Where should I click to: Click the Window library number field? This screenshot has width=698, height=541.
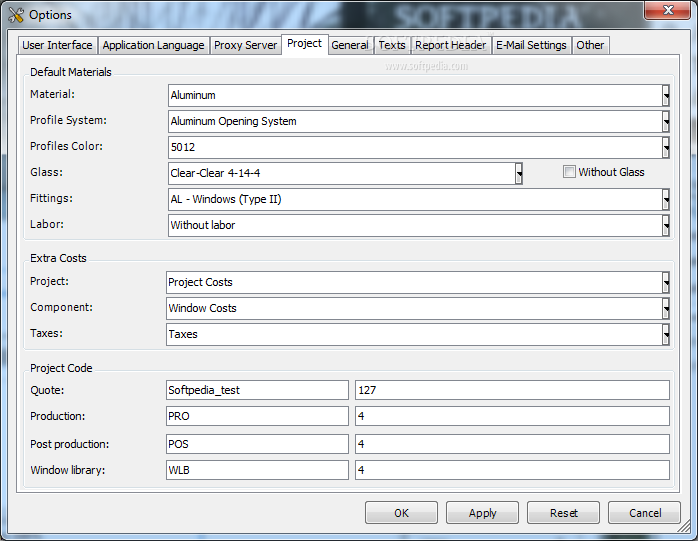point(512,470)
